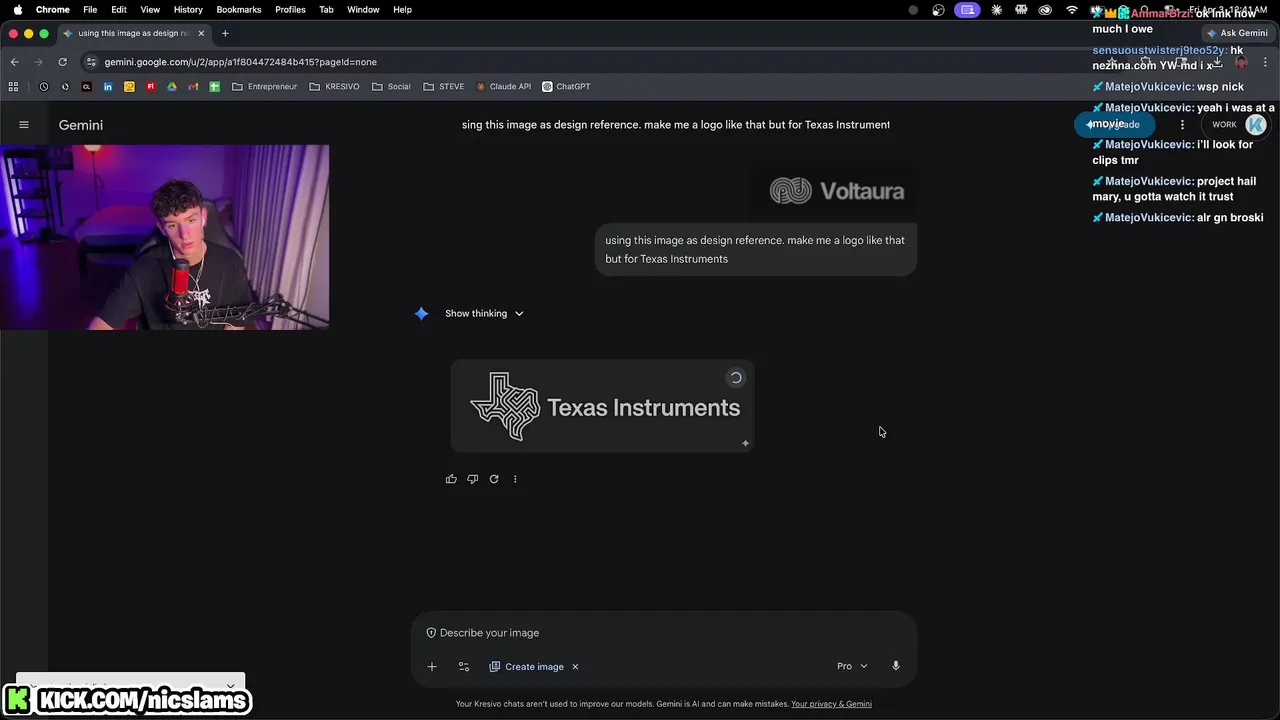Close the current Gemini browser tab
This screenshot has width=1280, height=720.
pos(201,33)
